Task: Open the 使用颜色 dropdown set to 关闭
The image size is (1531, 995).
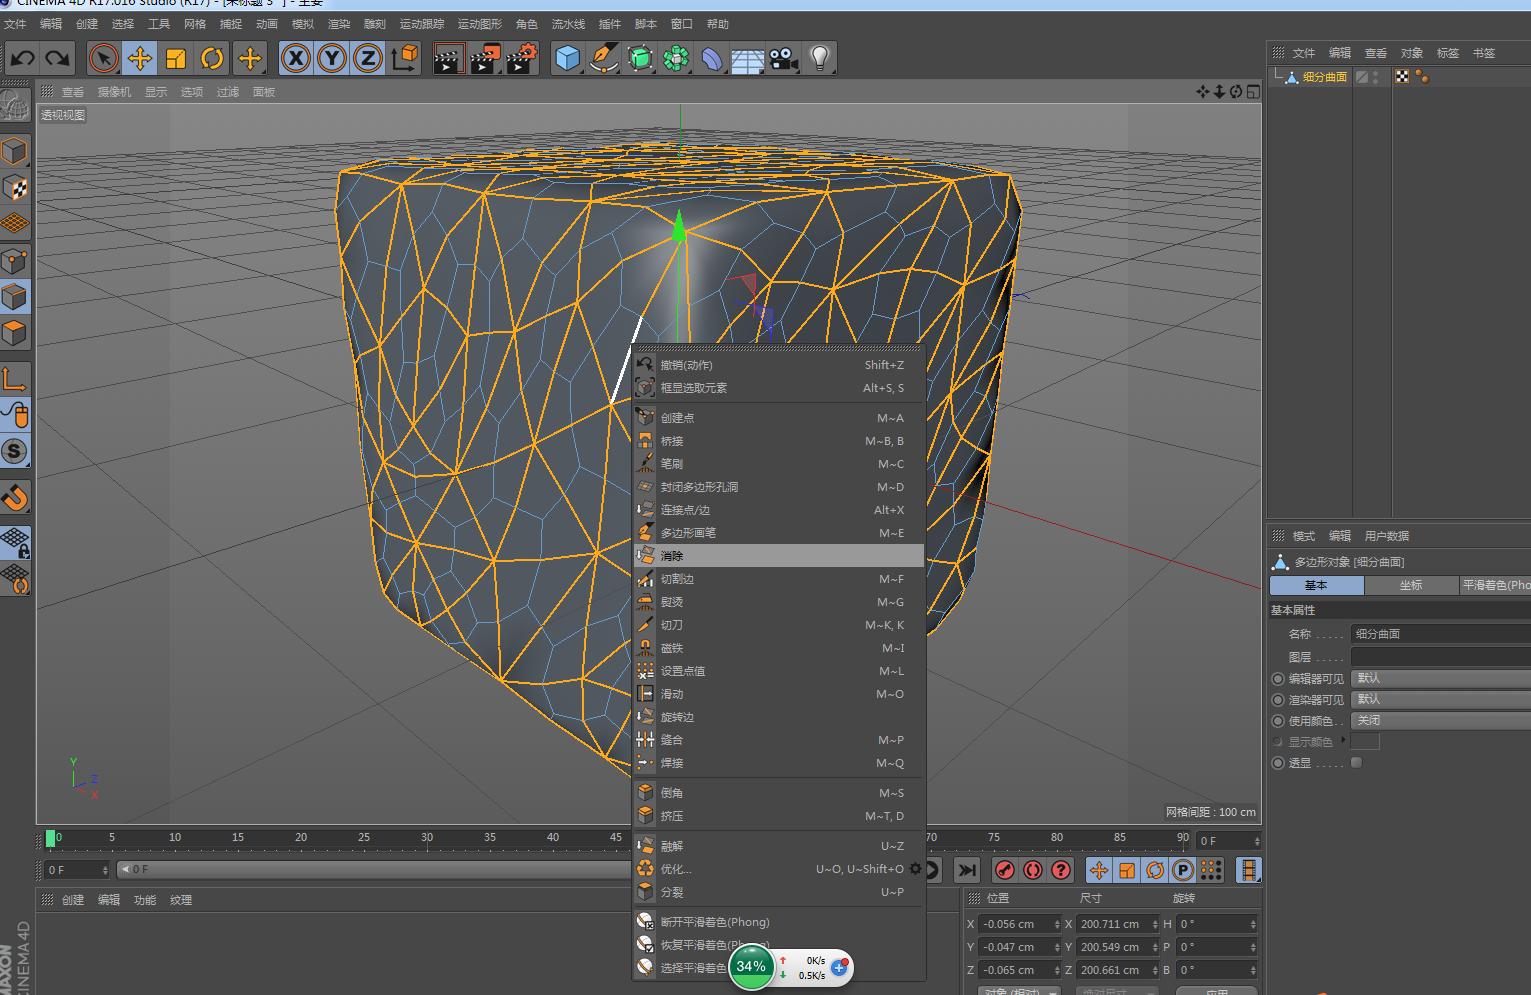Action: (x=1440, y=720)
